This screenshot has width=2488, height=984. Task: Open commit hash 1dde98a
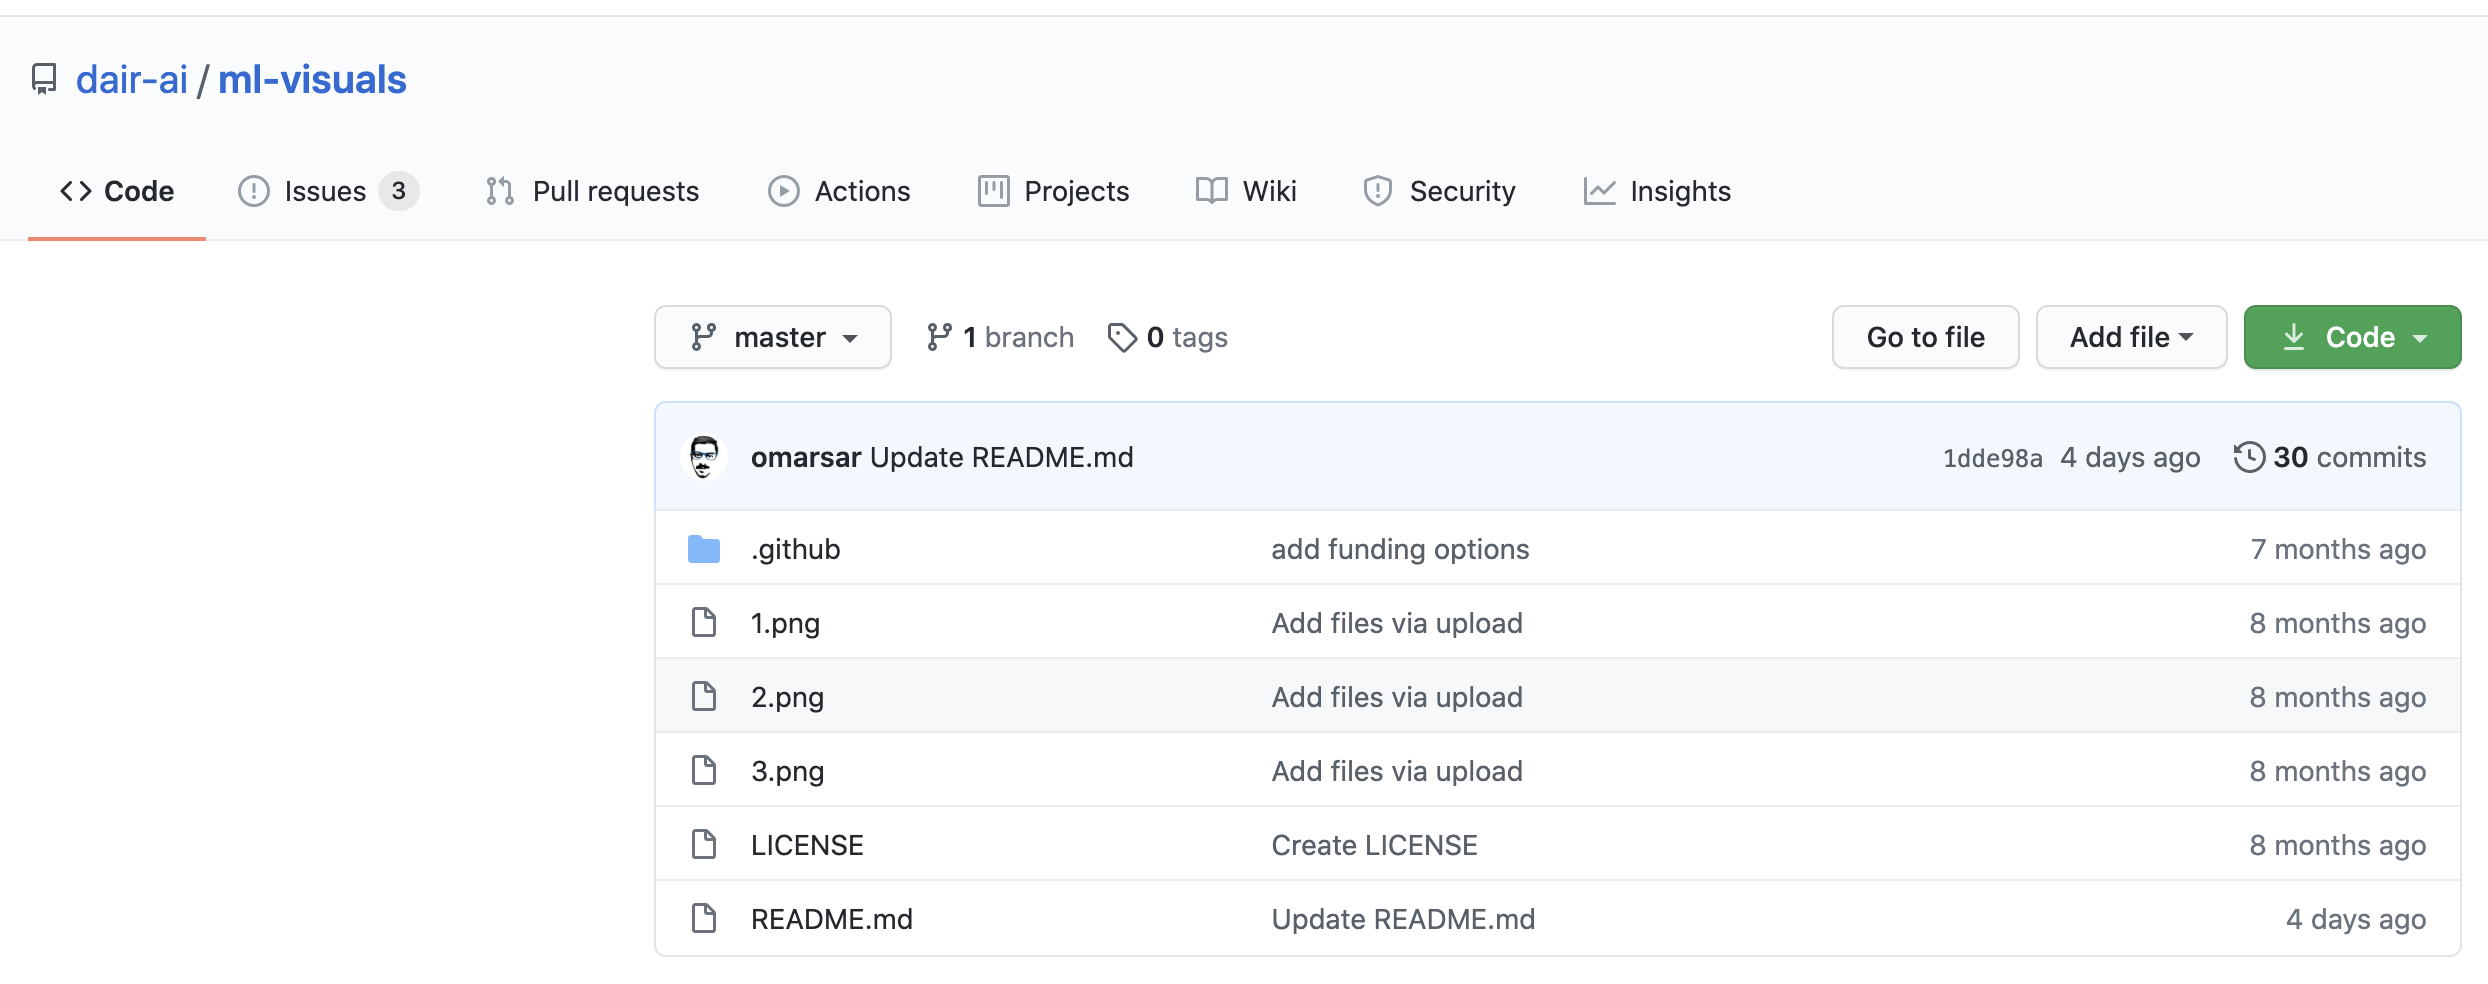pyautogui.click(x=1992, y=458)
